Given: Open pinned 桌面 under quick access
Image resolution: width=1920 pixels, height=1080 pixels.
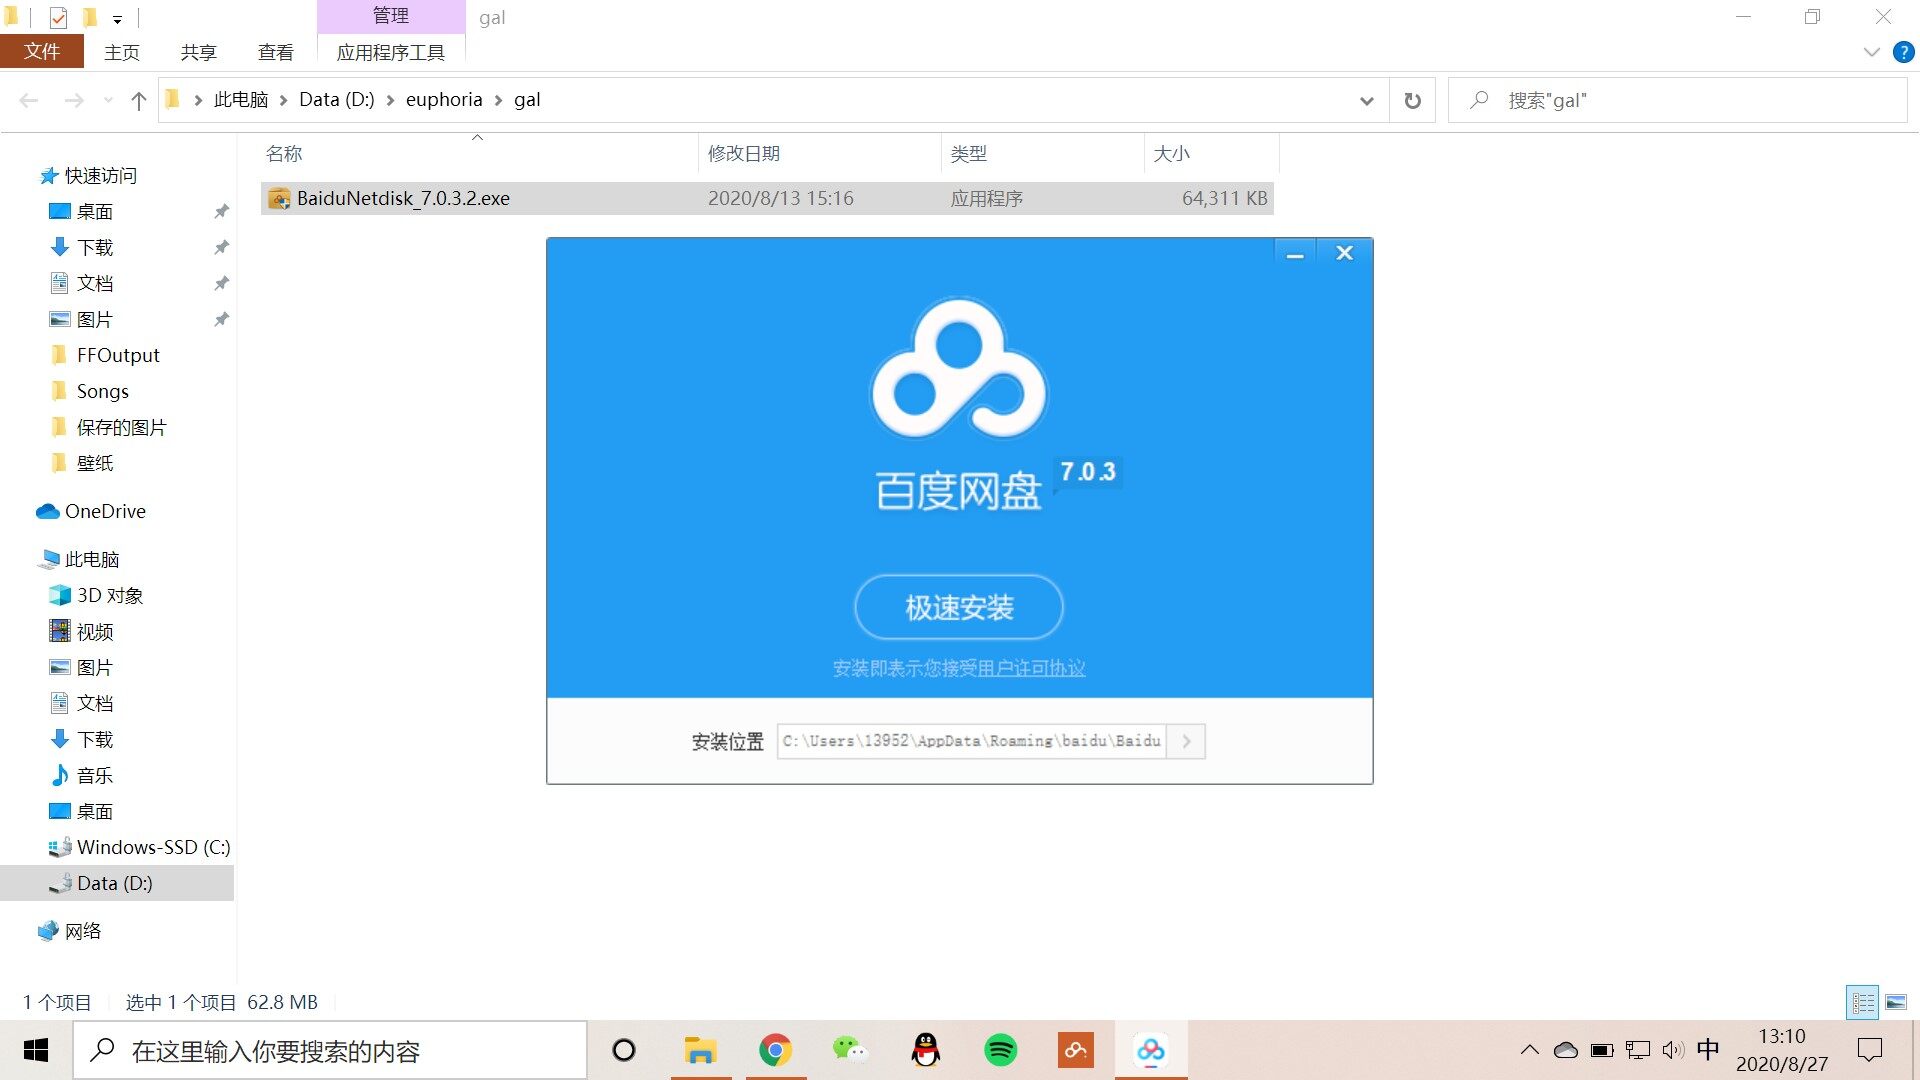Looking at the screenshot, I should [x=94, y=211].
